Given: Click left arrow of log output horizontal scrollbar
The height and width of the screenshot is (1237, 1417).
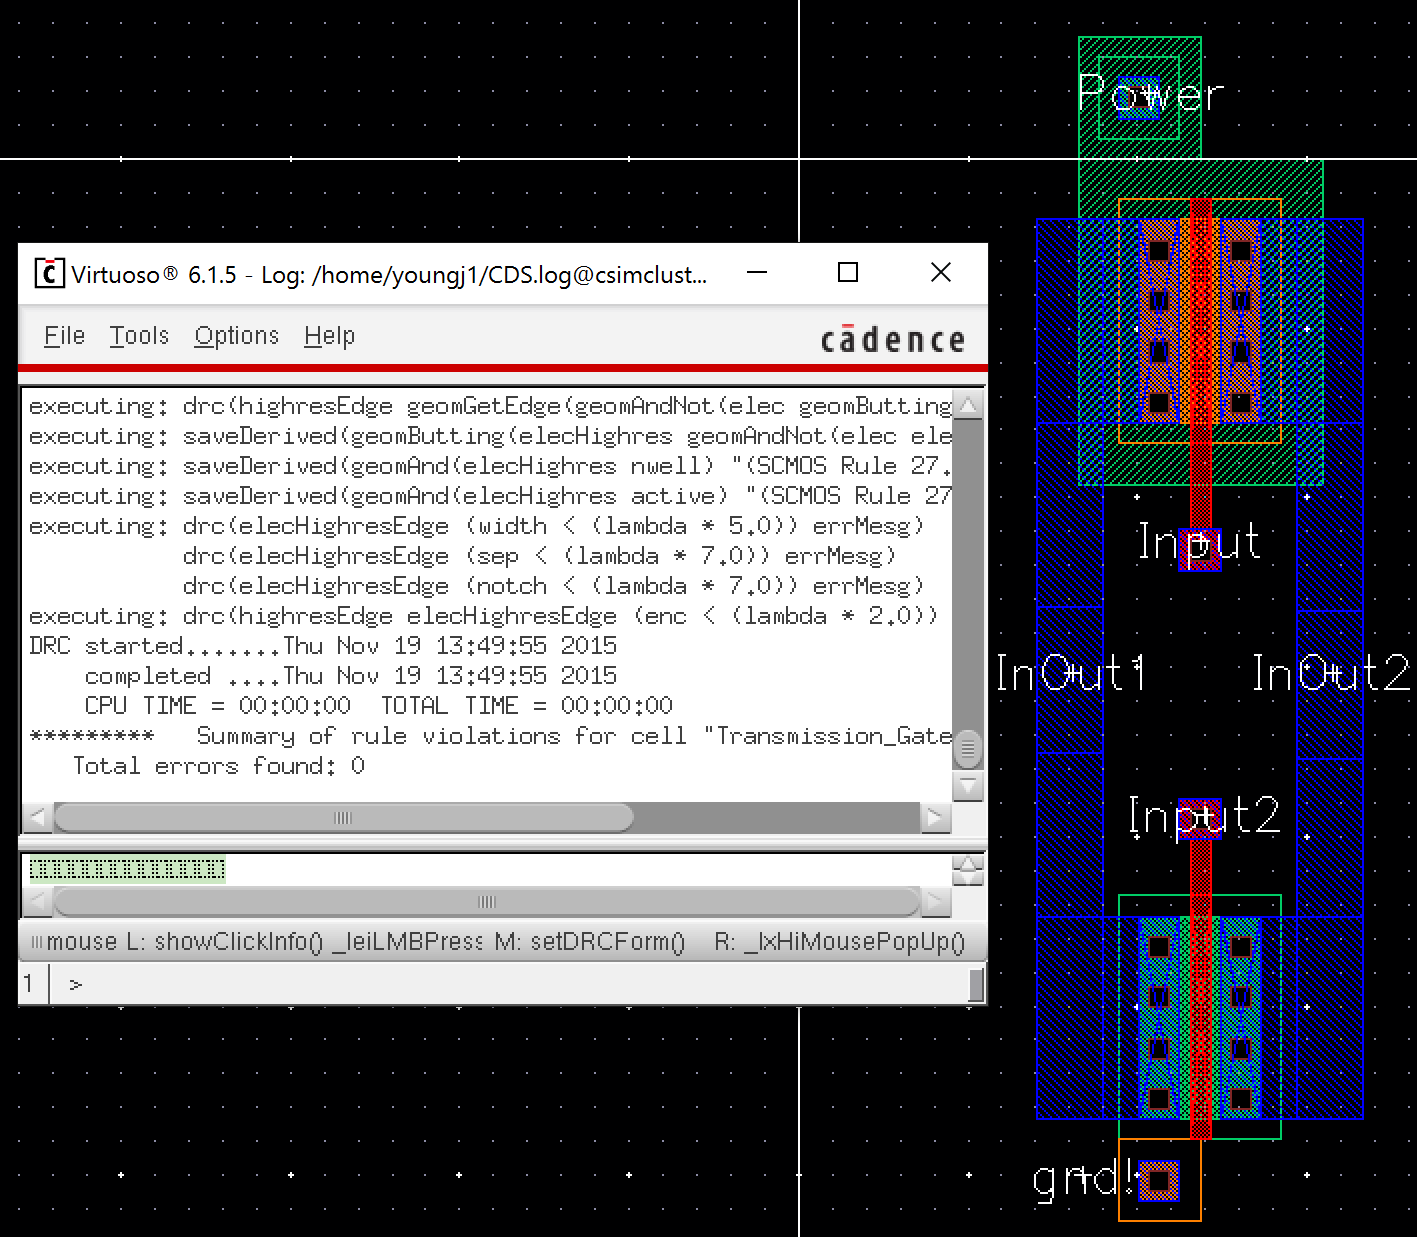Looking at the screenshot, I should (37, 818).
